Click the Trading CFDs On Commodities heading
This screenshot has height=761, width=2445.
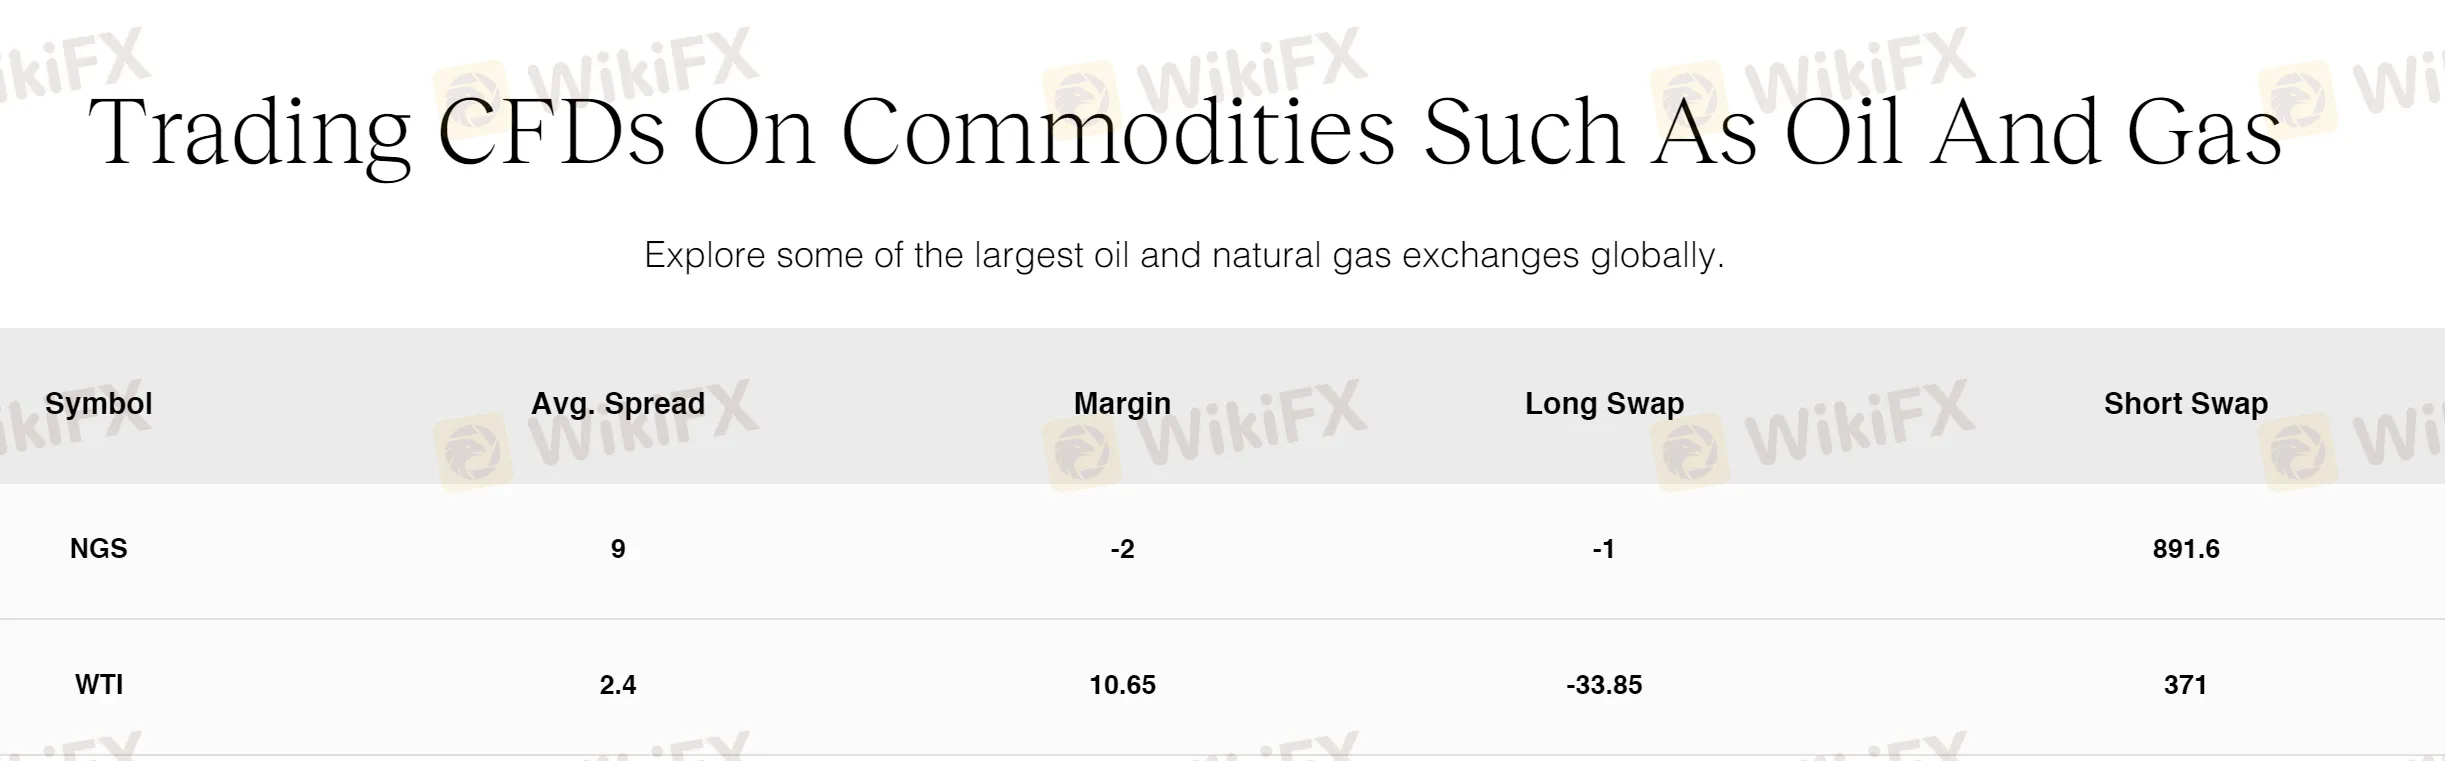click(1185, 134)
